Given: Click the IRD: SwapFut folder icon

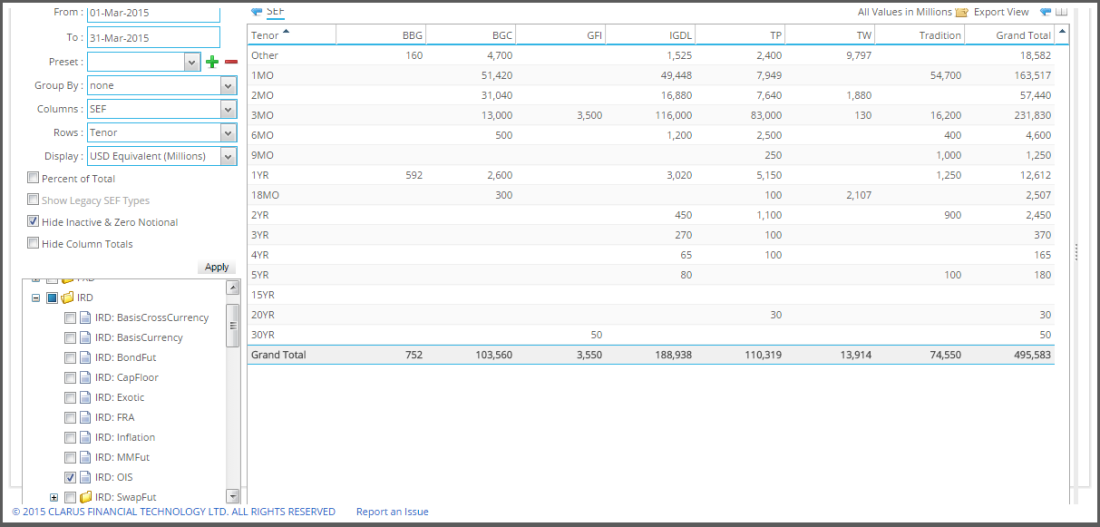Looking at the screenshot, I should click(86, 497).
